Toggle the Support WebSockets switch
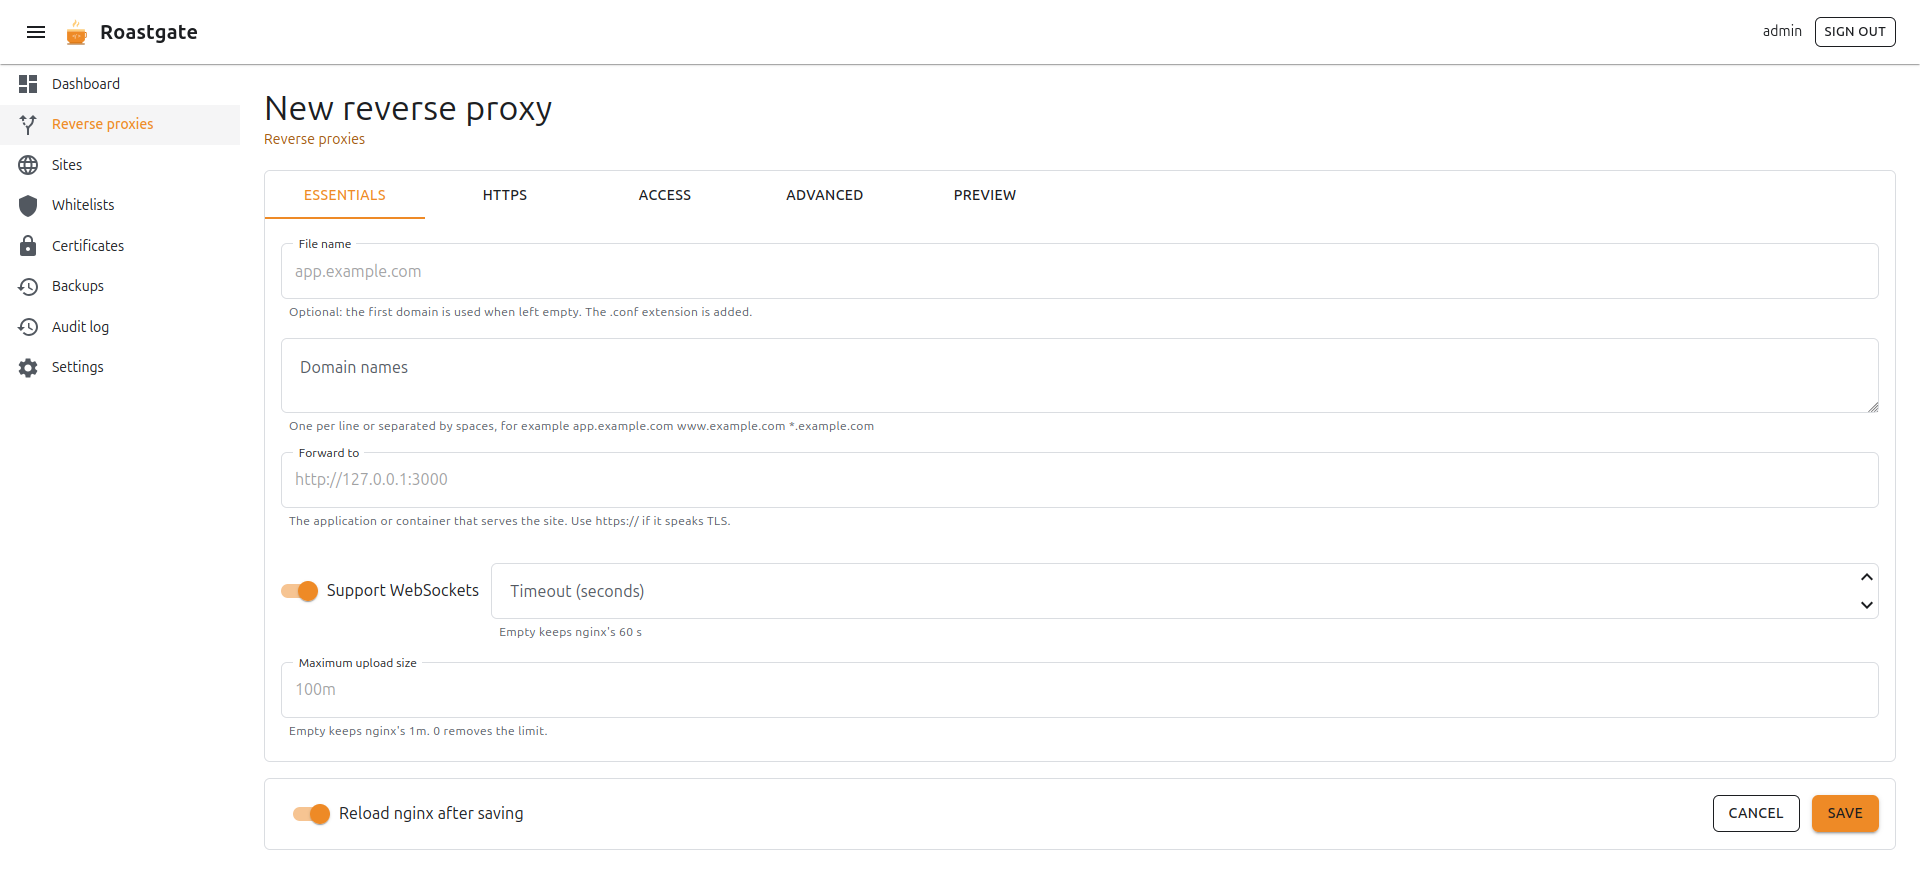This screenshot has height=874, width=1920. pyautogui.click(x=299, y=591)
